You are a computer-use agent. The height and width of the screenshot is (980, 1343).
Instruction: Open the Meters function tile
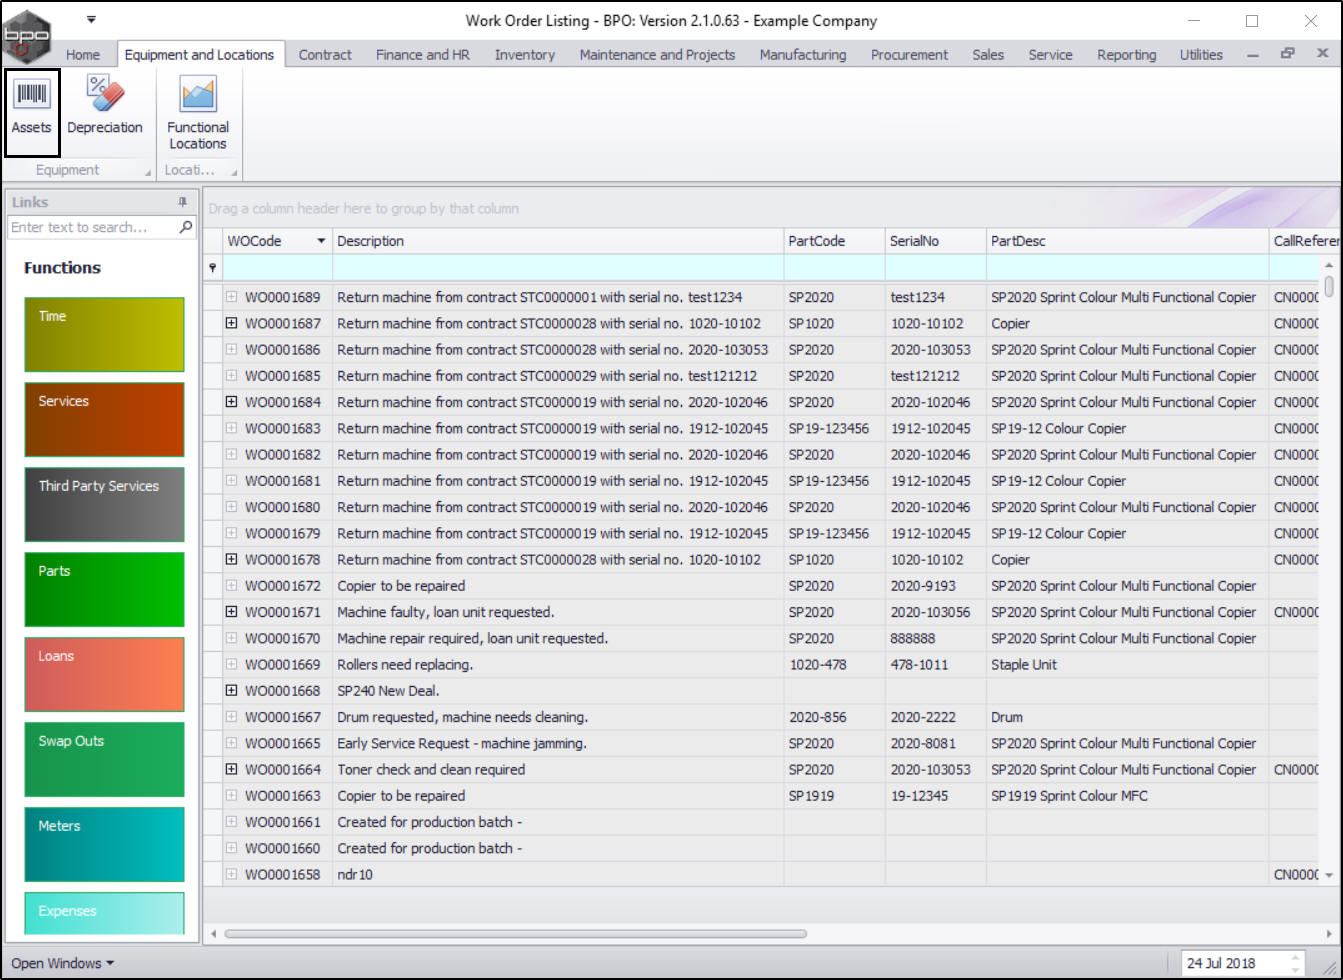[x=104, y=844]
